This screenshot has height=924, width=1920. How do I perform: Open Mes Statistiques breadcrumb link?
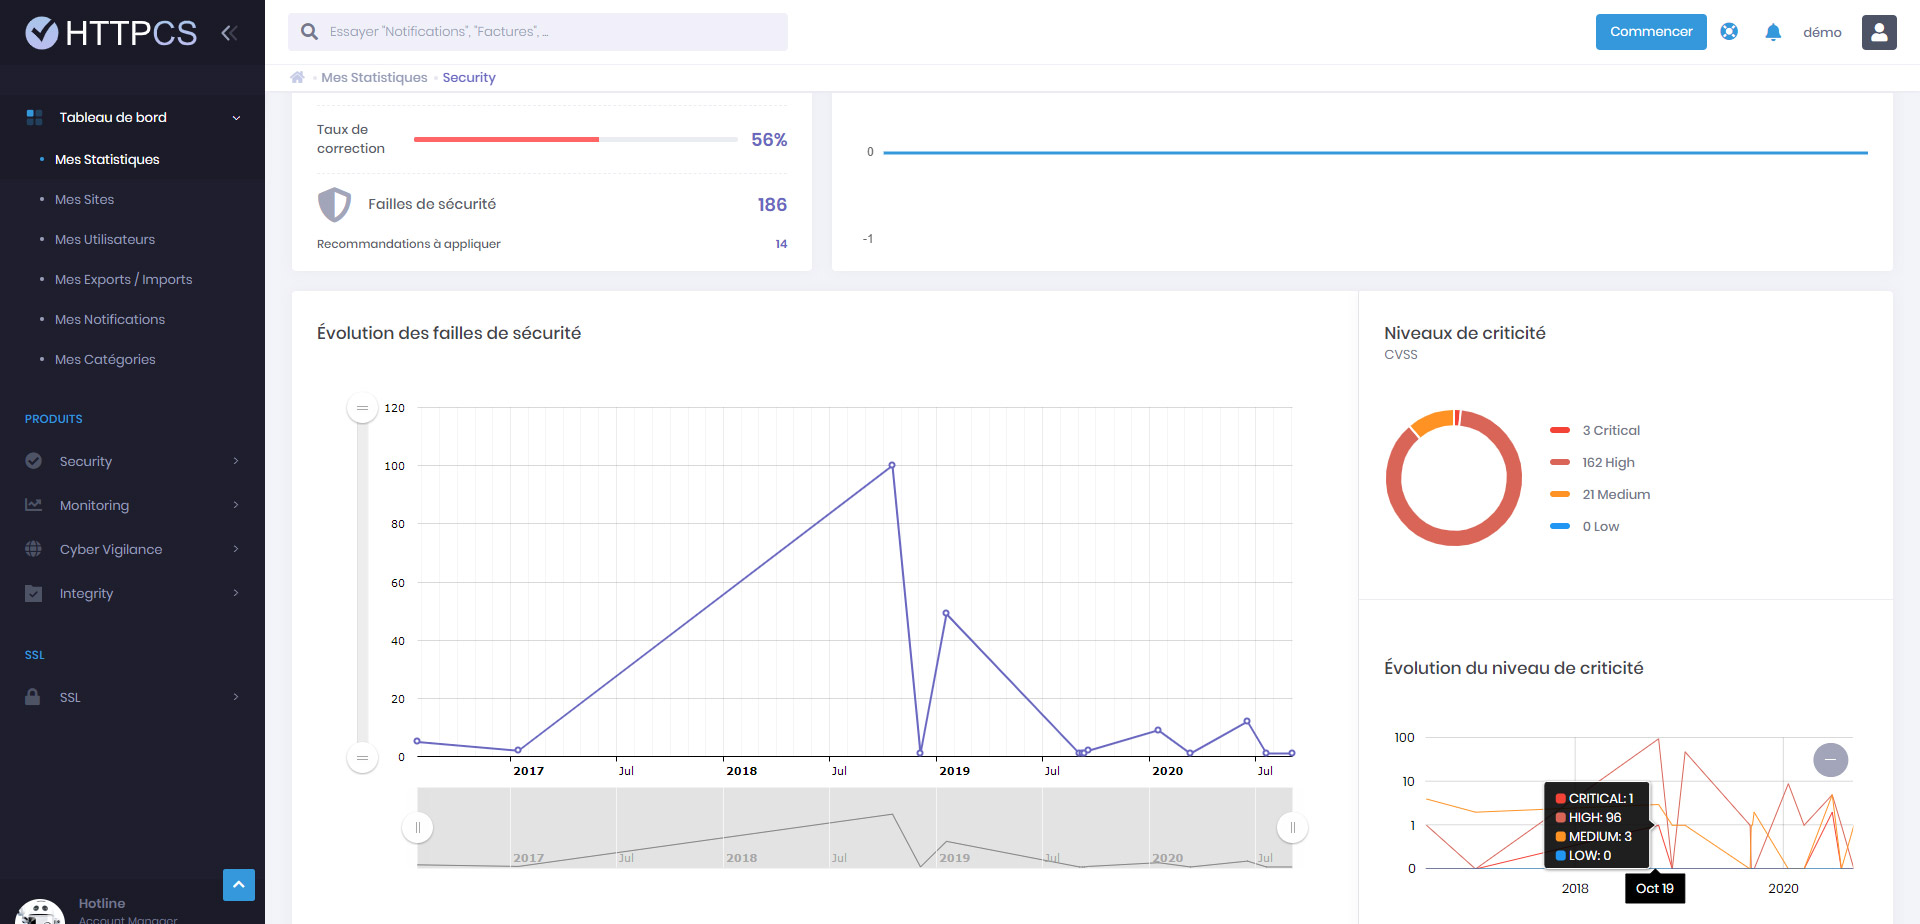coord(374,77)
